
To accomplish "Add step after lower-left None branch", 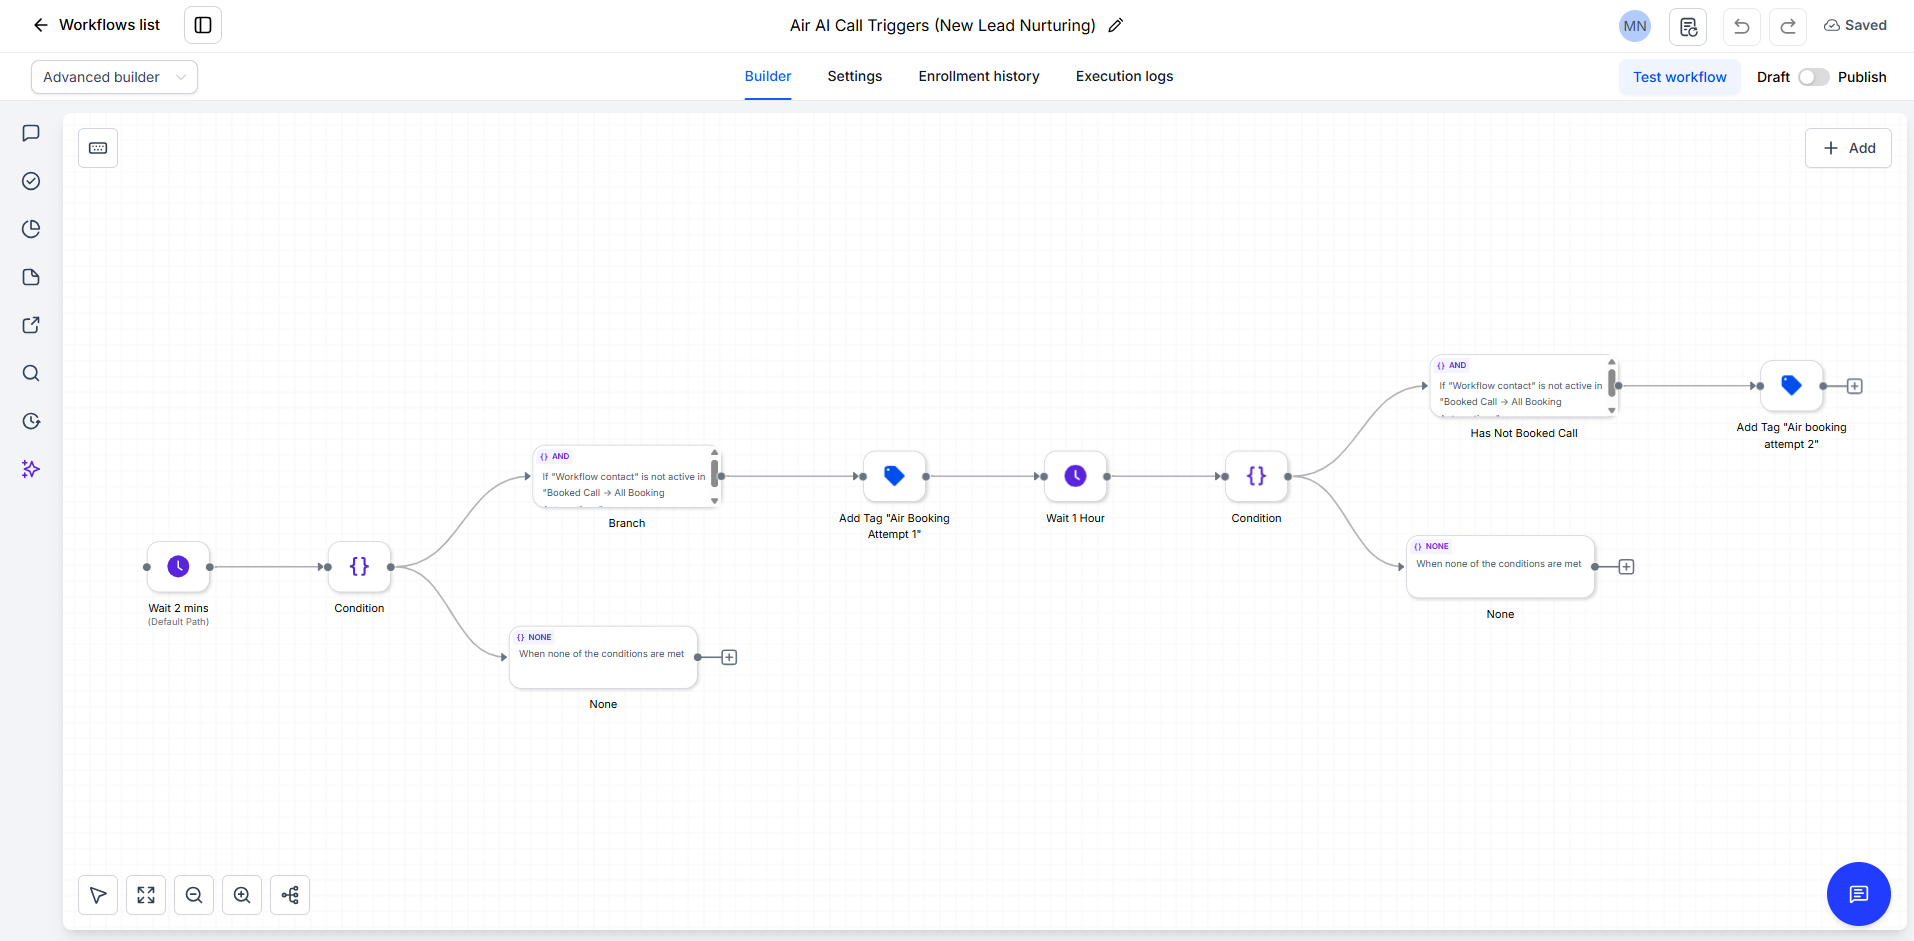I will (729, 657).
